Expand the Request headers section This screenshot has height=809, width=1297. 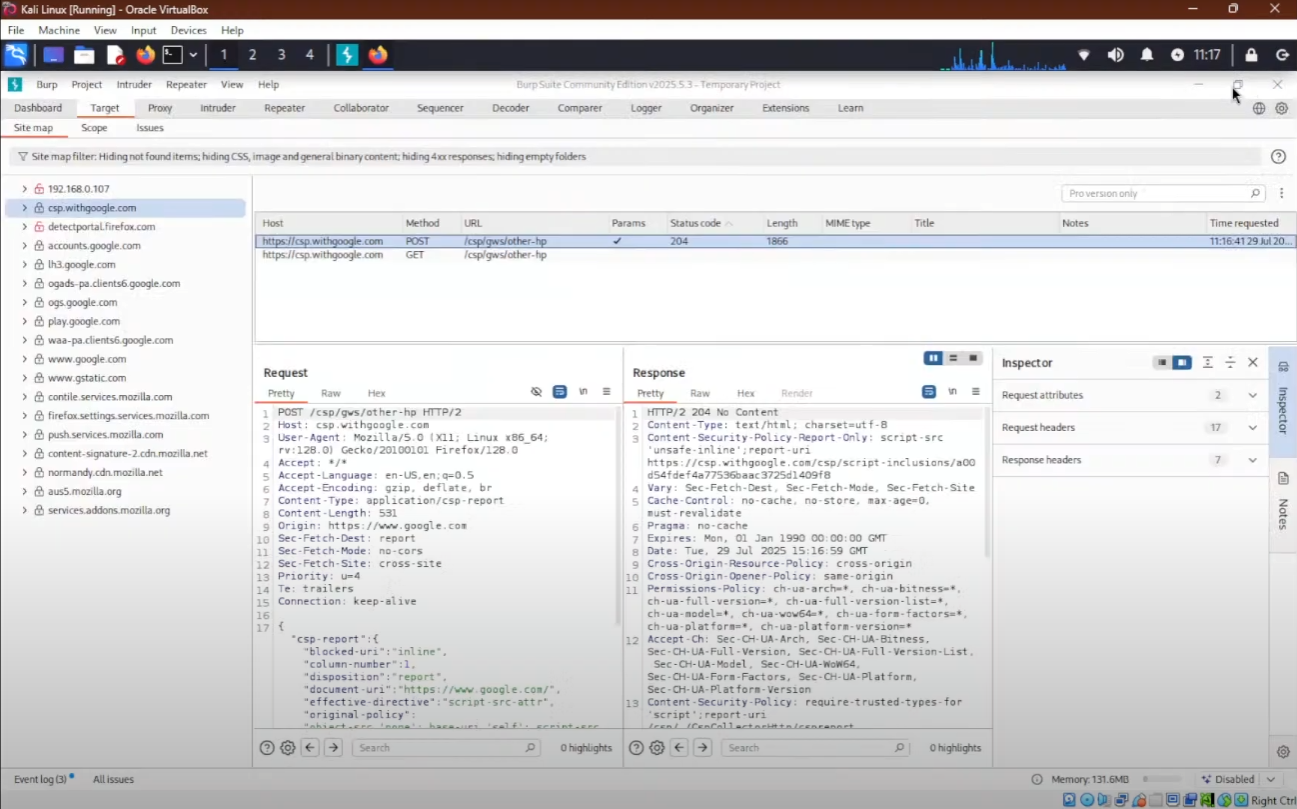tap(1252, 428)
